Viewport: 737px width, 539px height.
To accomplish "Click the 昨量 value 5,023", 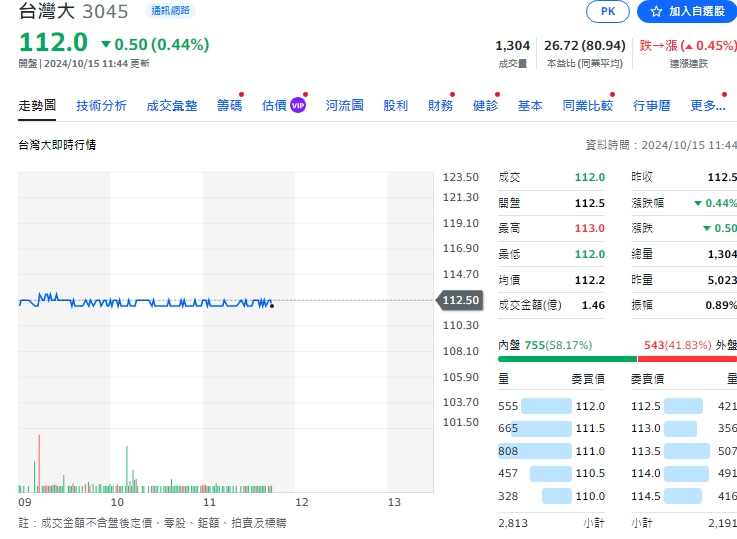I will [x=722, y=280].
